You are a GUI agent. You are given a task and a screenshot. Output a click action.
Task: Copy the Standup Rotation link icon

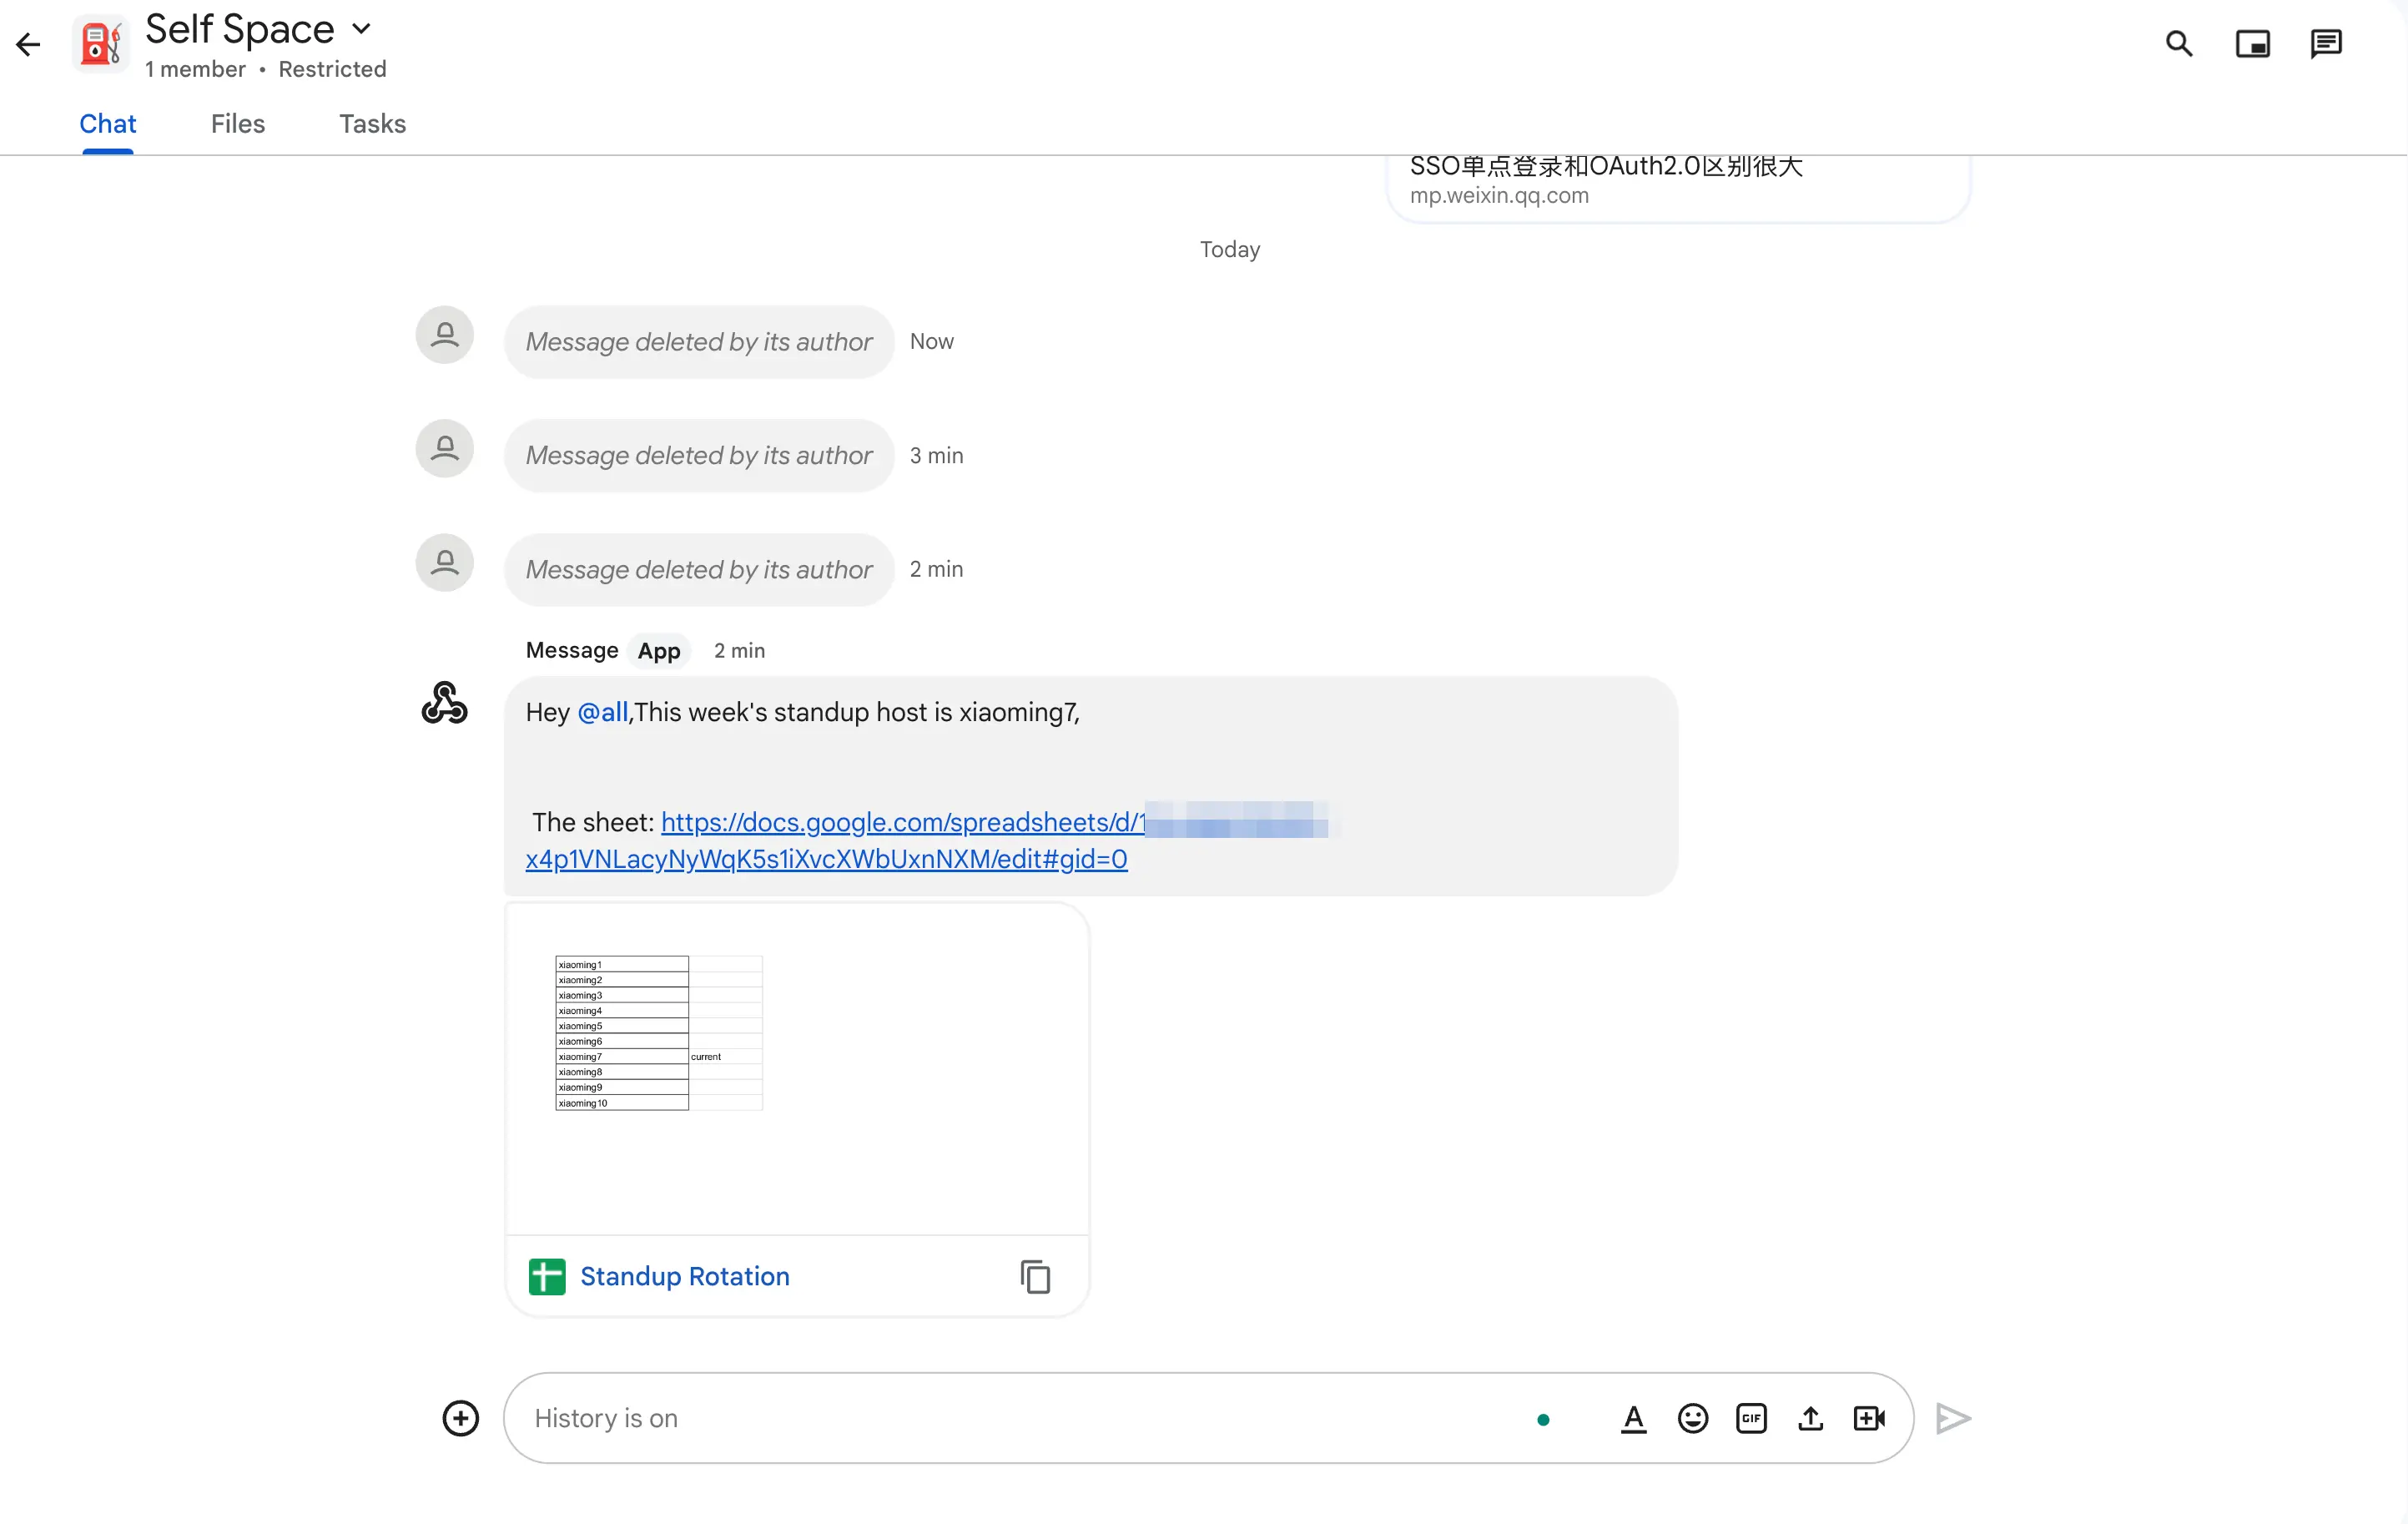[1035, 1276]
